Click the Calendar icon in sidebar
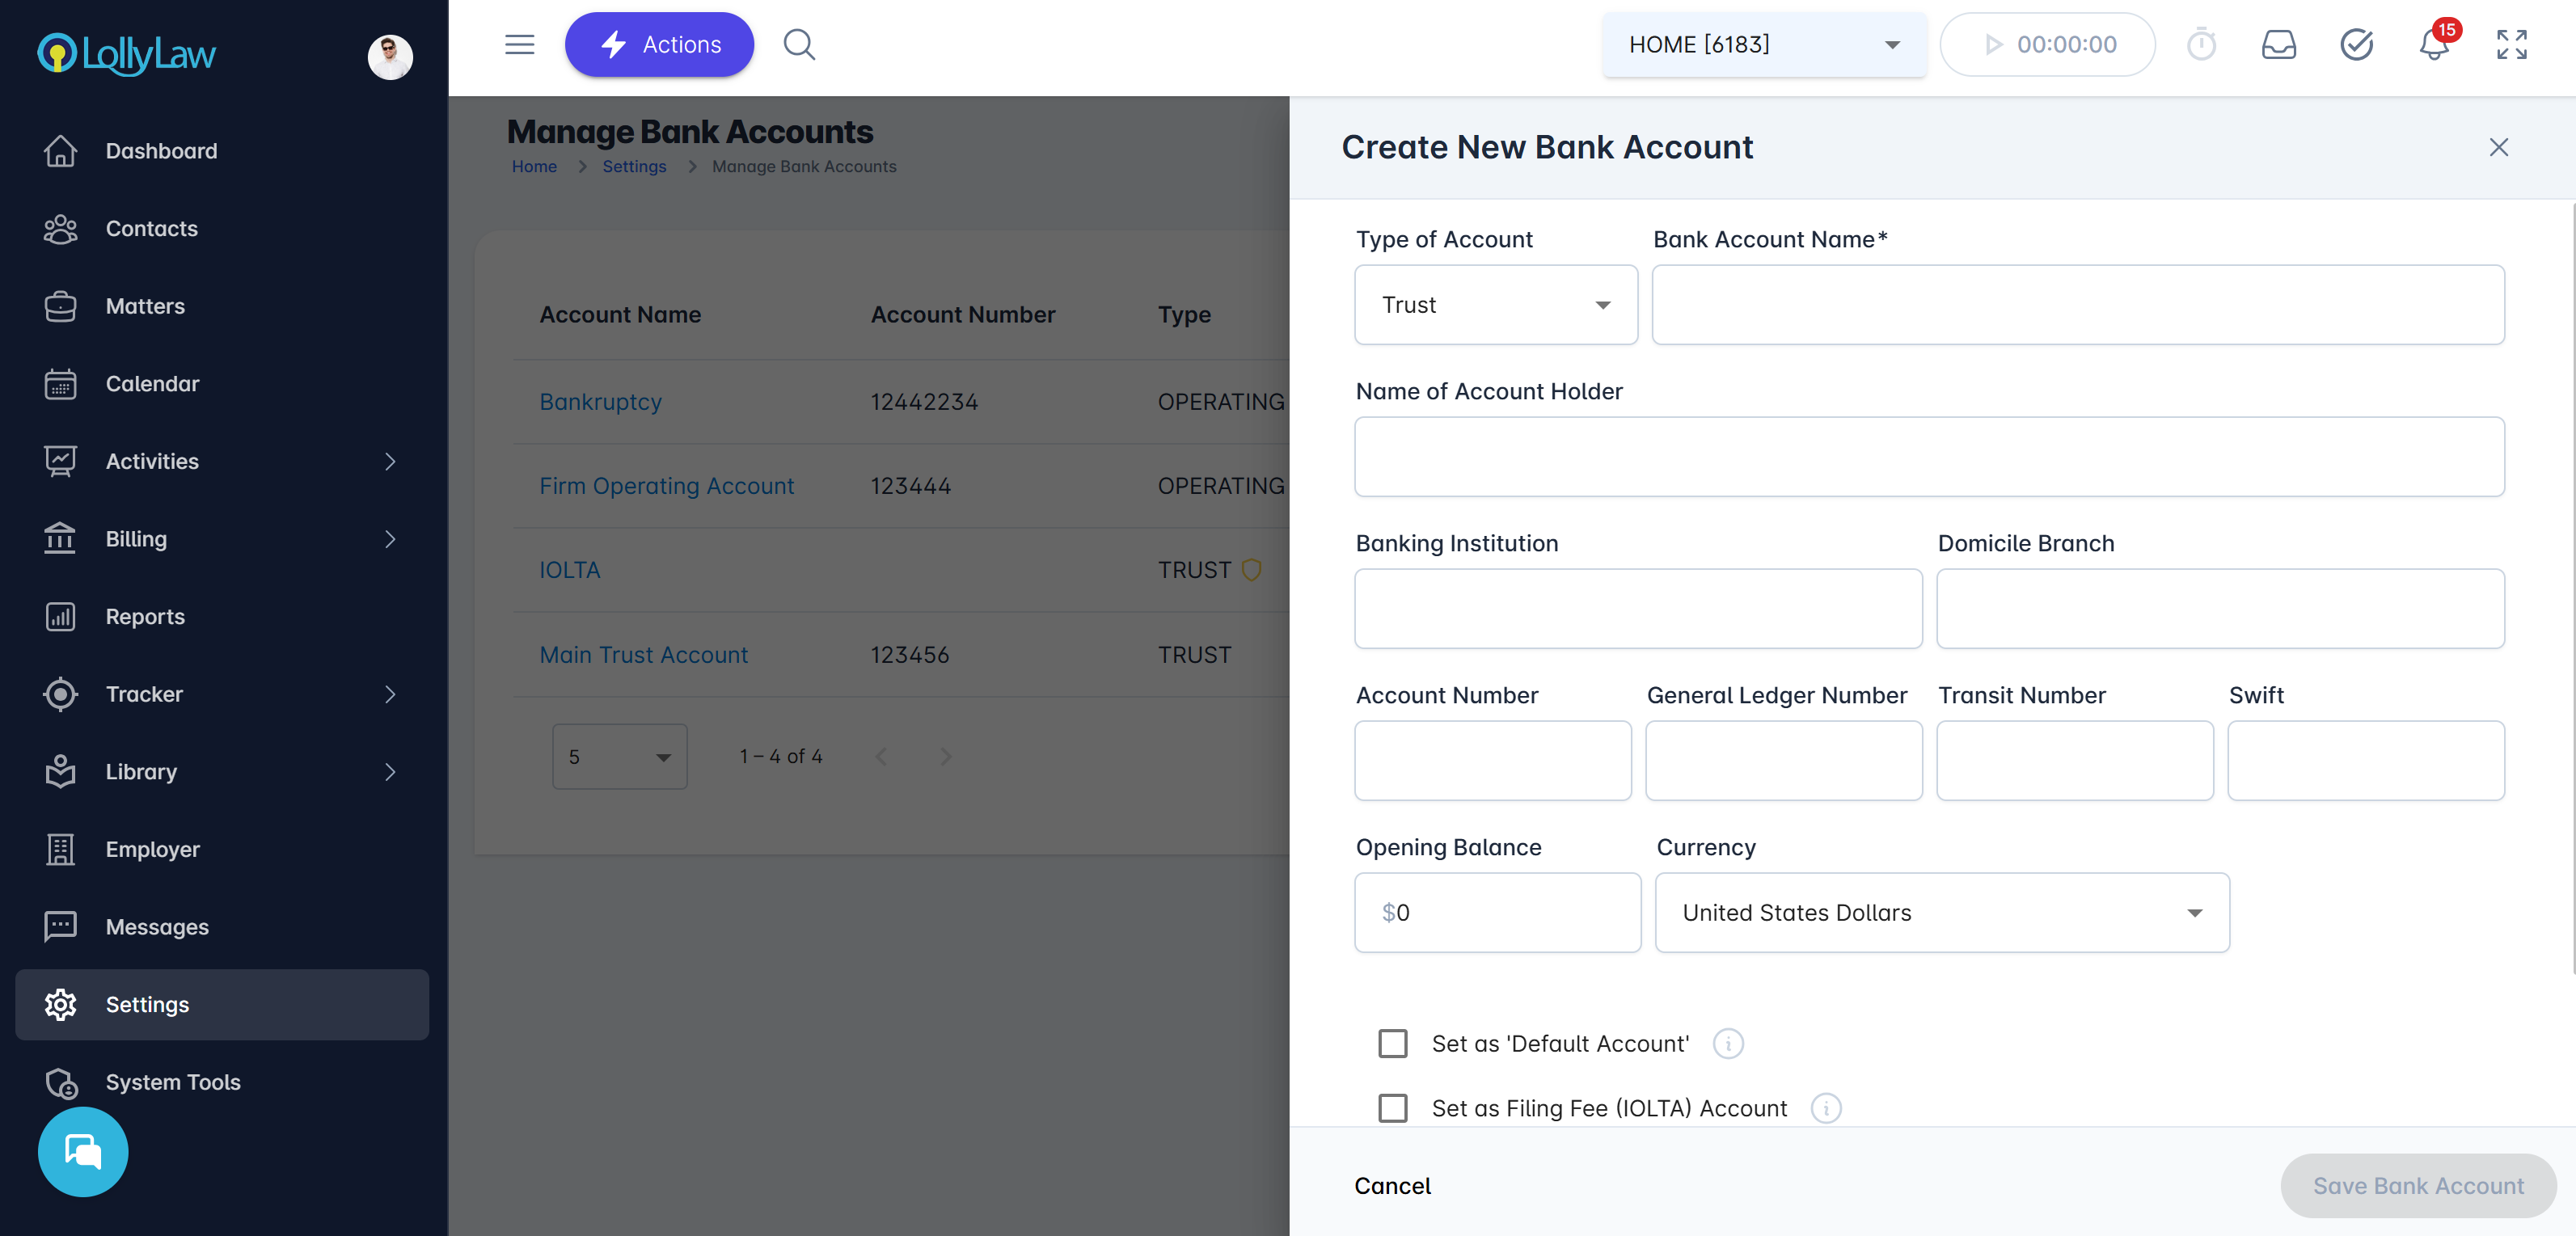This screenshot has width=2576, height=1236. 60,384
